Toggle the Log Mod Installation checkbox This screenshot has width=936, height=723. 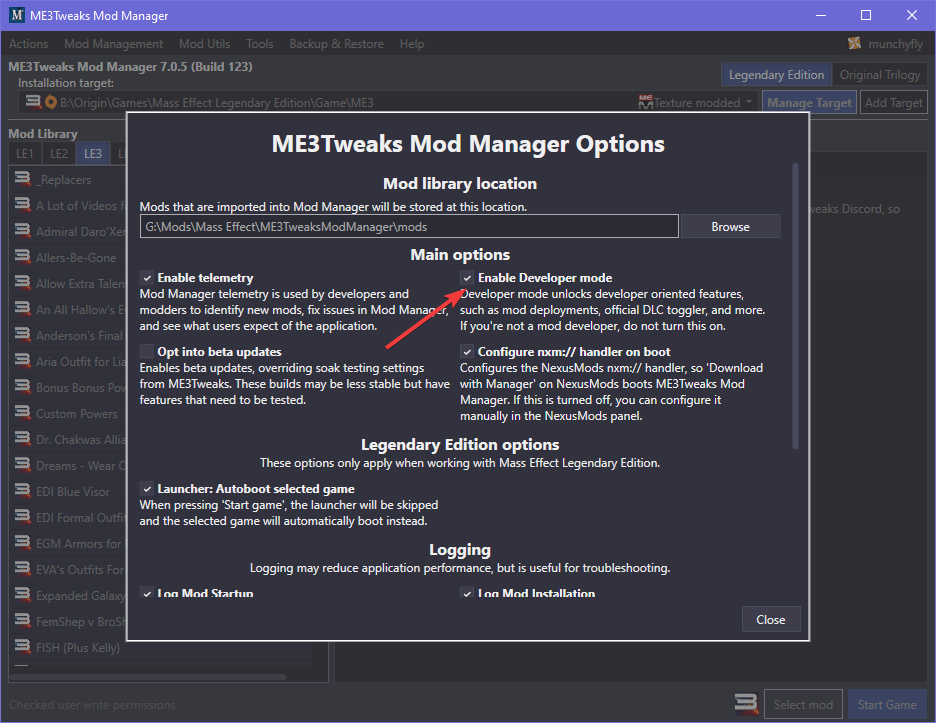(x=467, y=592)
